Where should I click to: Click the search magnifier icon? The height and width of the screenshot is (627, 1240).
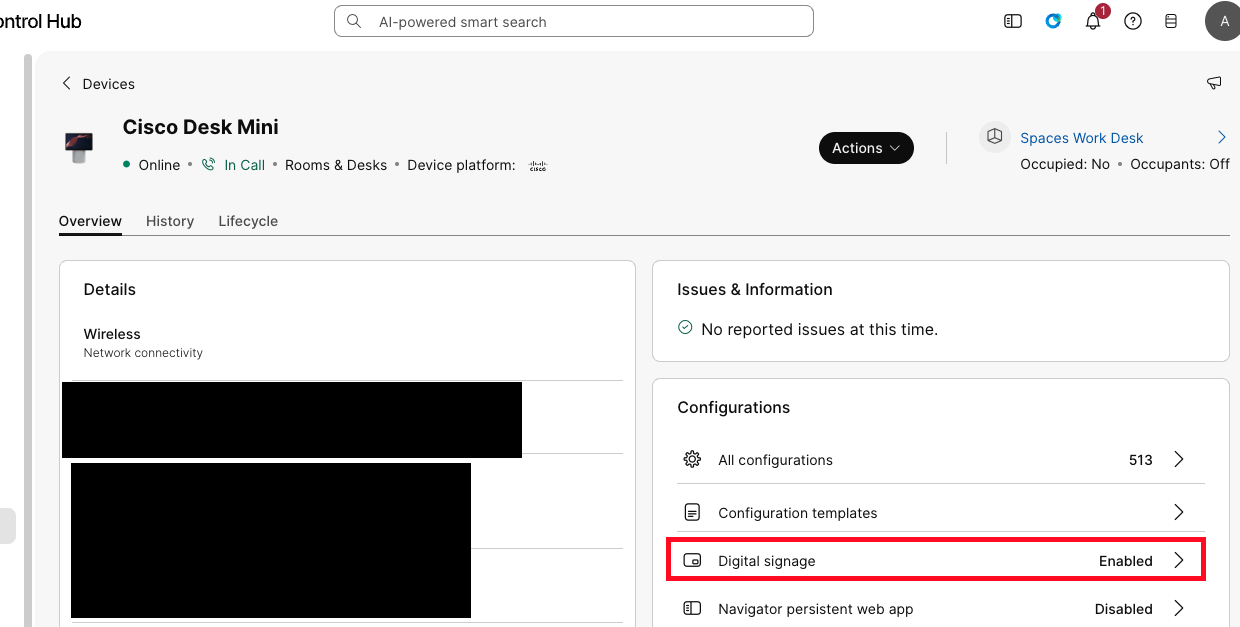(354, 21)
